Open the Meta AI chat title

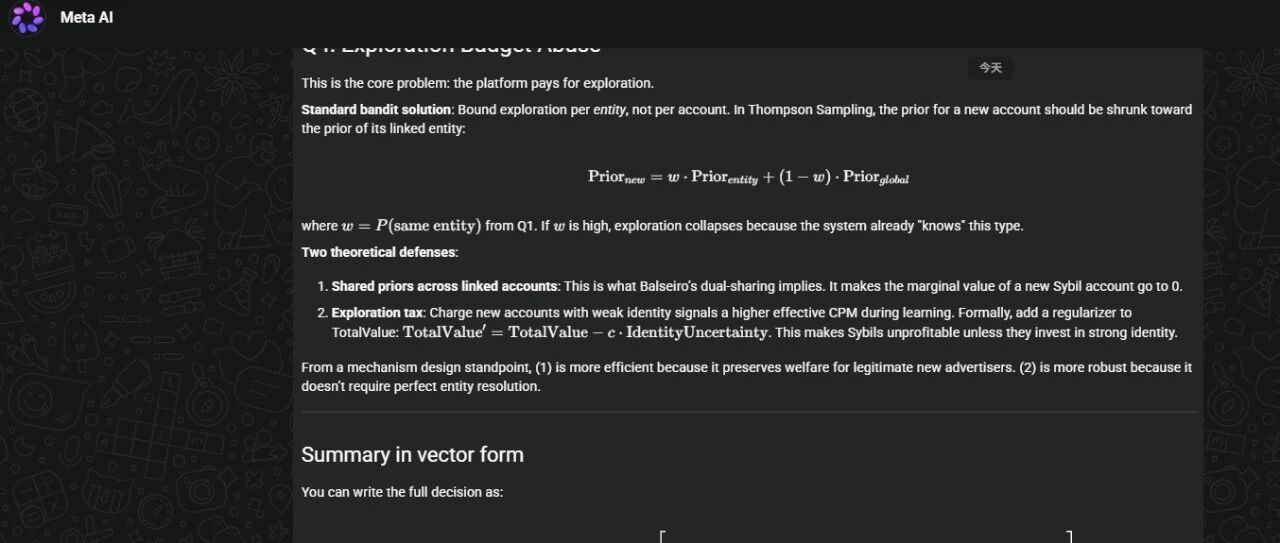pos(86,17)
